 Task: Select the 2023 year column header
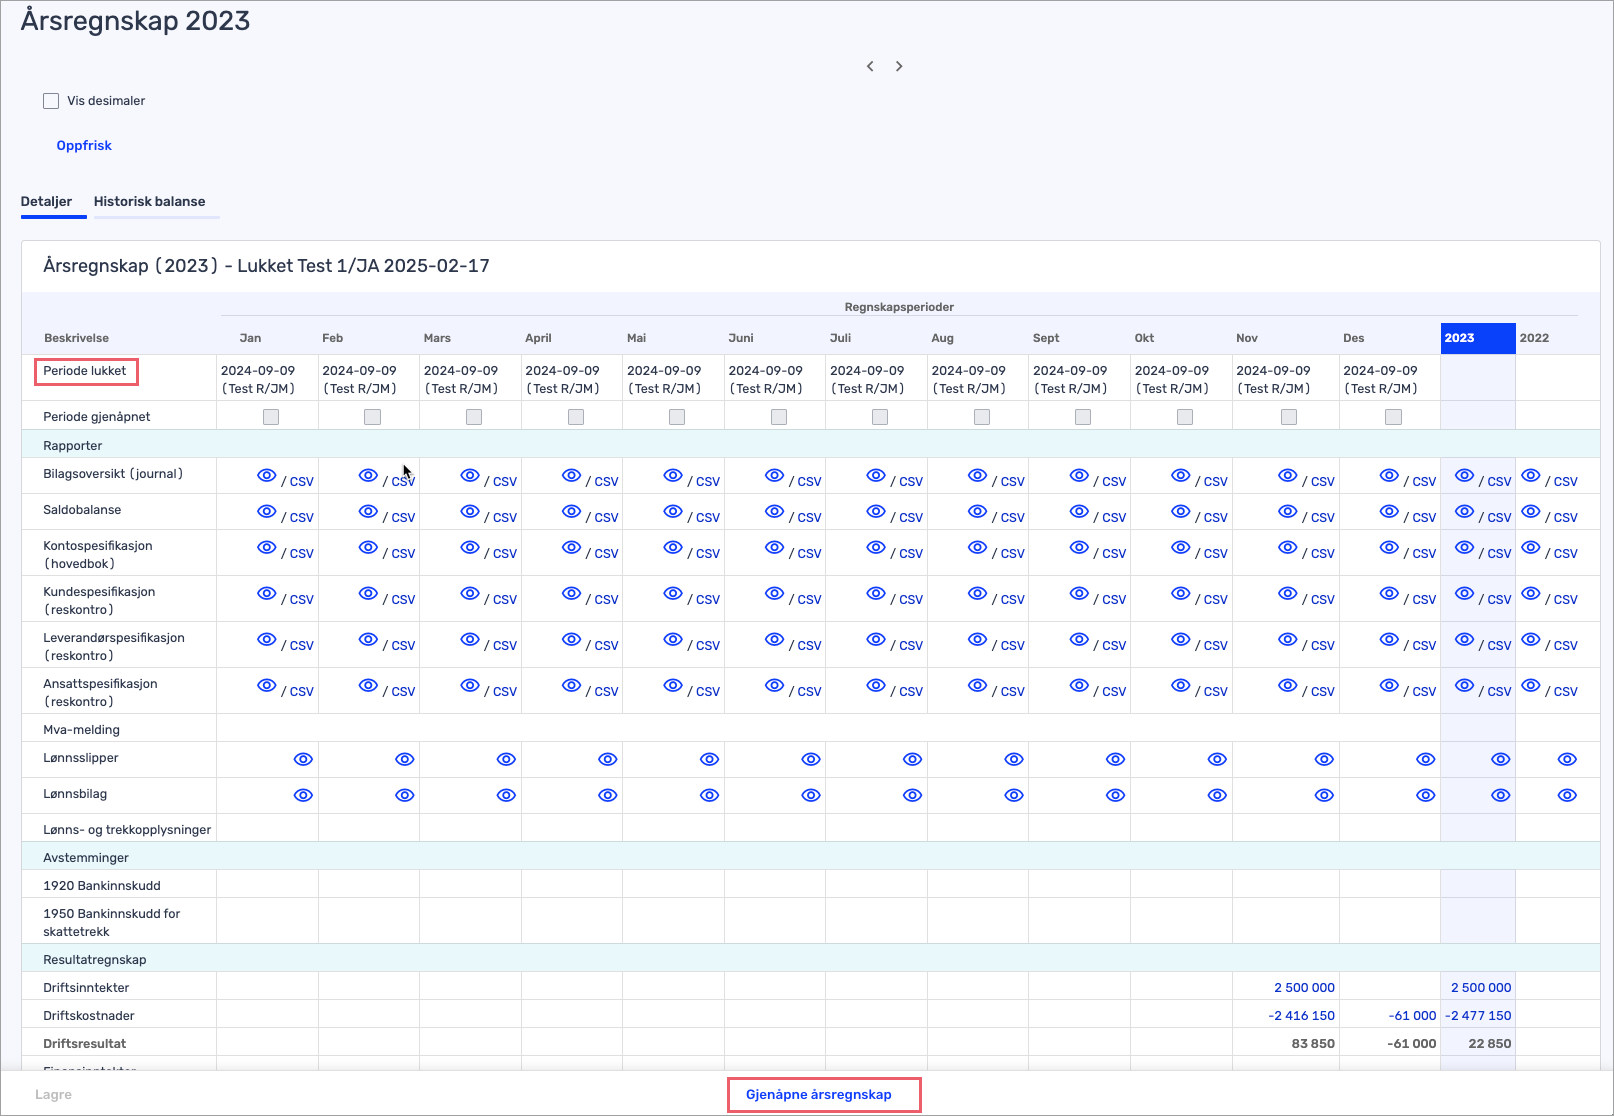pyautogui.click(x=1478, y=338)
